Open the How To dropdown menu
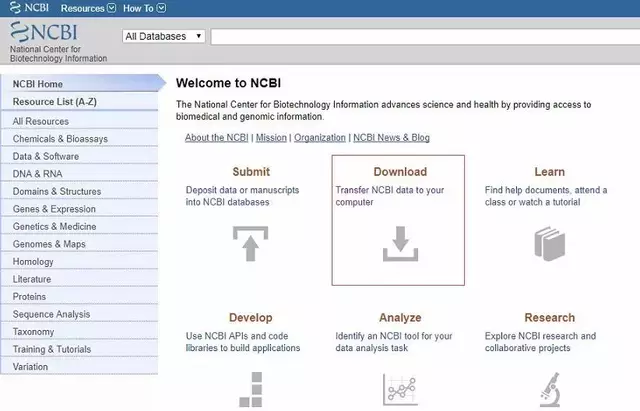640x411 pixels. (144, 8)
